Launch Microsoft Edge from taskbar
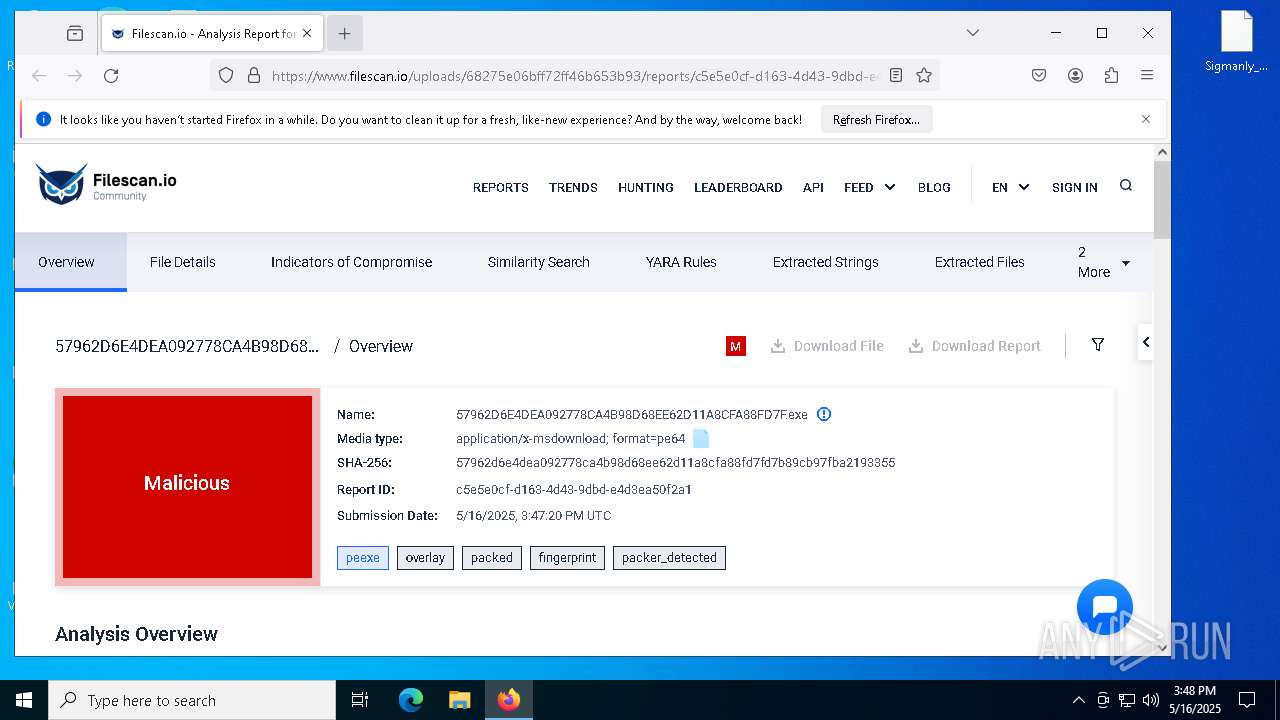 (411, 700)
